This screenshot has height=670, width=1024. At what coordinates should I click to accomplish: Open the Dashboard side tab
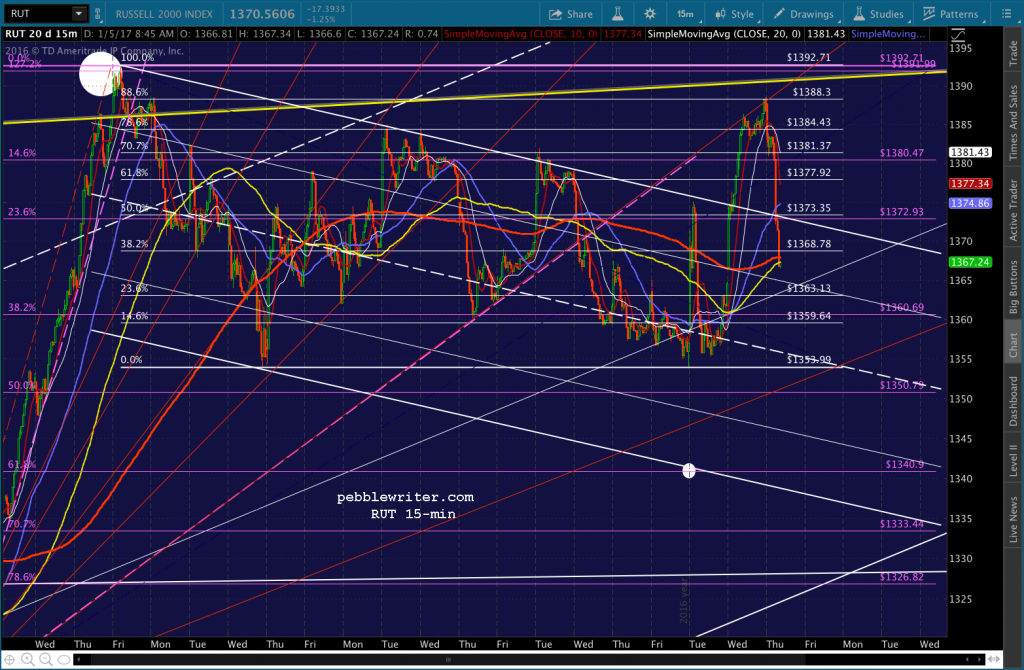pyautogui.click(x=1013, y=402)
